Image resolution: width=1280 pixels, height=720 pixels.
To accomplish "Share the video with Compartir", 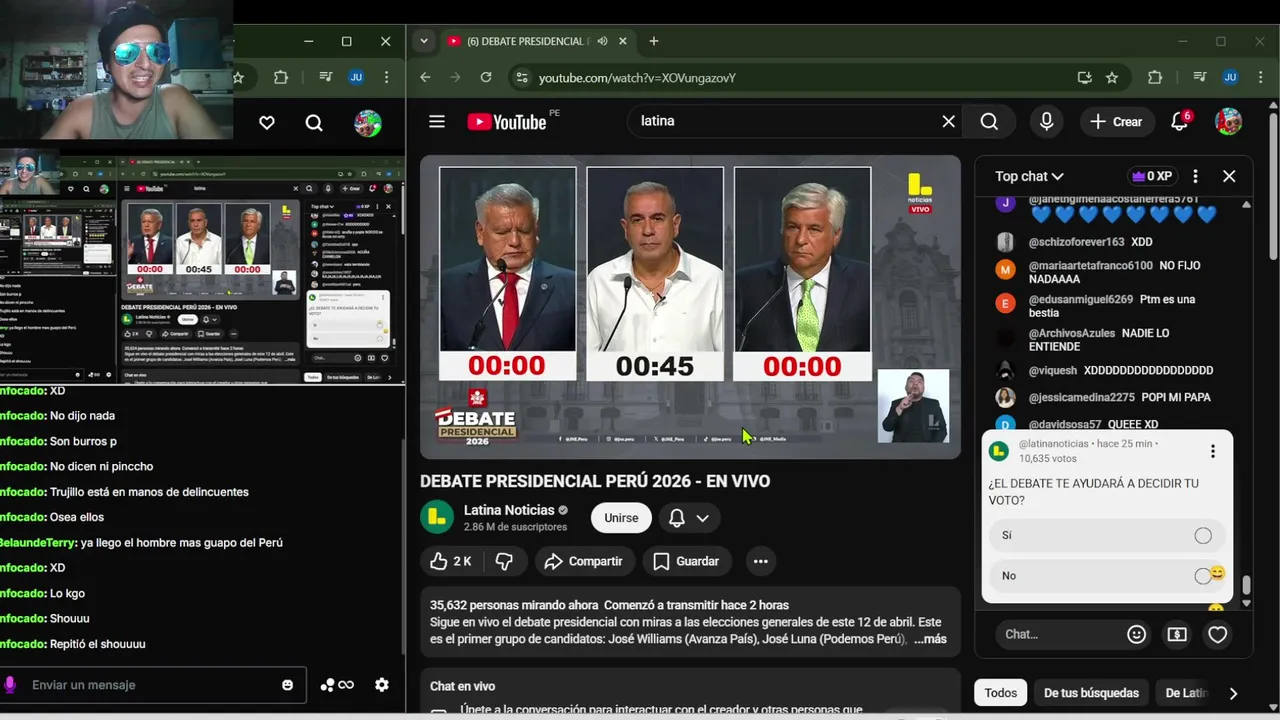I will pyautogui.click(x=583, y=561).
